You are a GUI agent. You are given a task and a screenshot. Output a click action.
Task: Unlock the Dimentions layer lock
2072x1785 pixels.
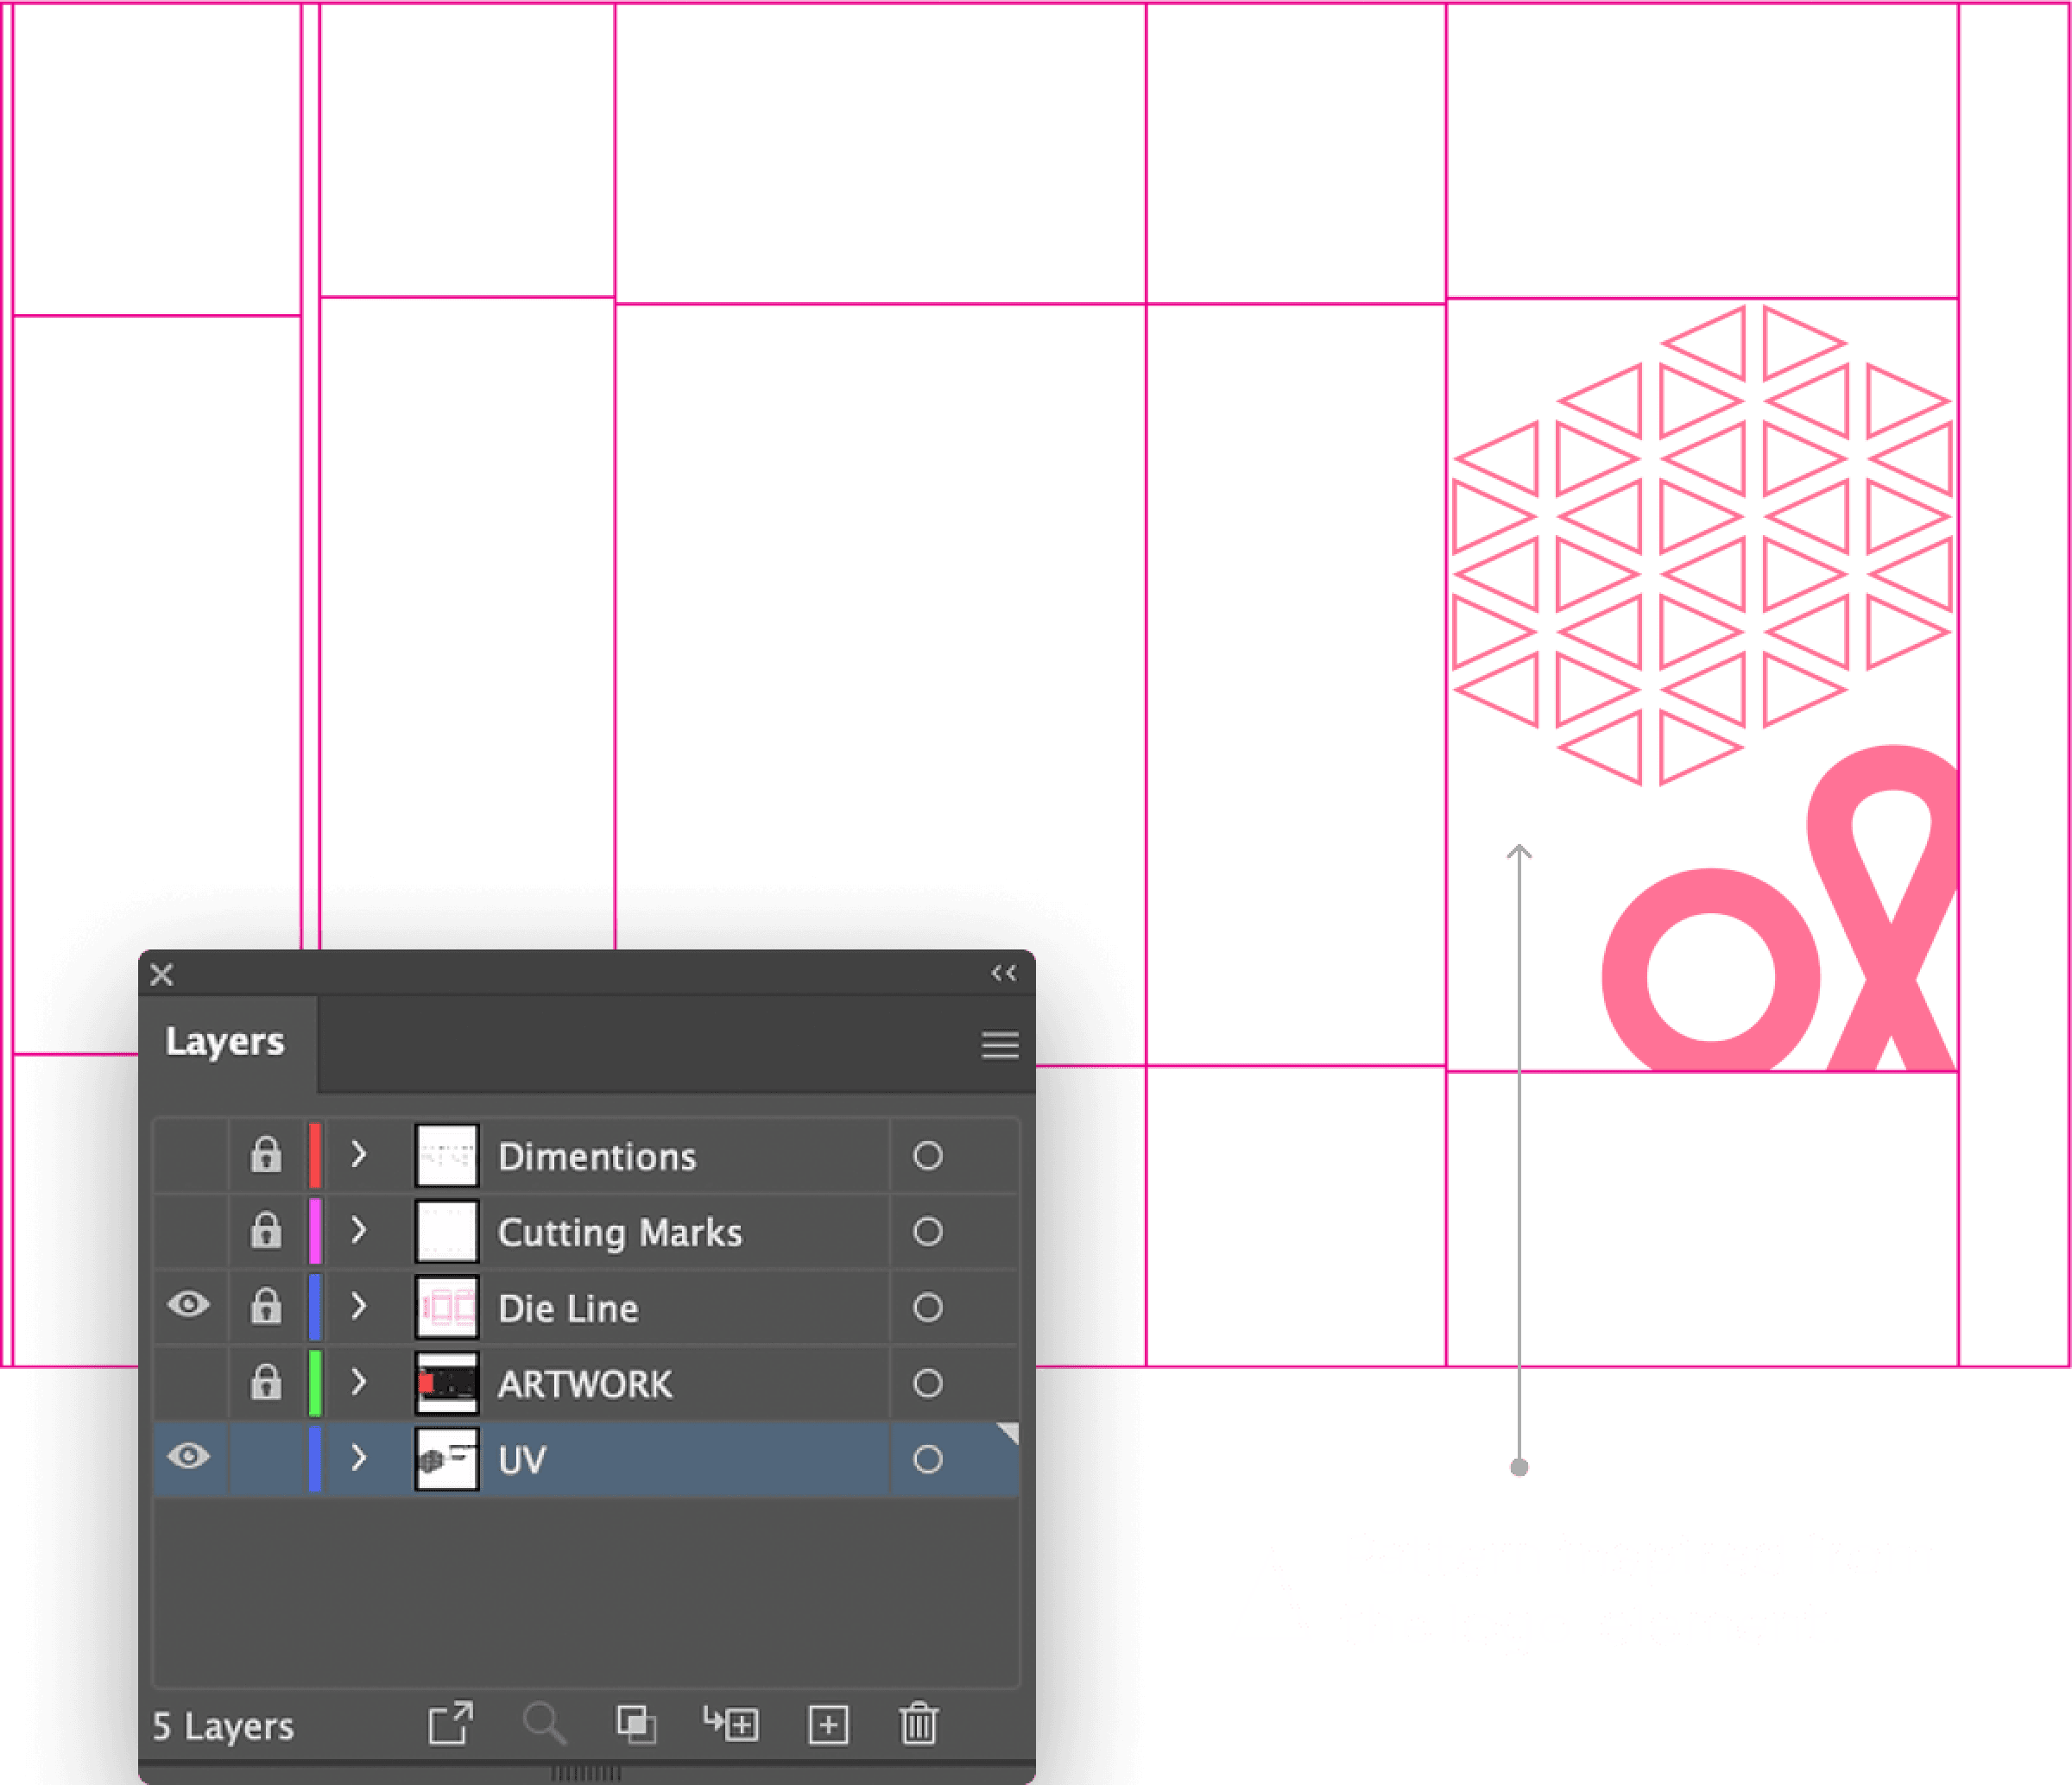click(x=265, y=1155)
